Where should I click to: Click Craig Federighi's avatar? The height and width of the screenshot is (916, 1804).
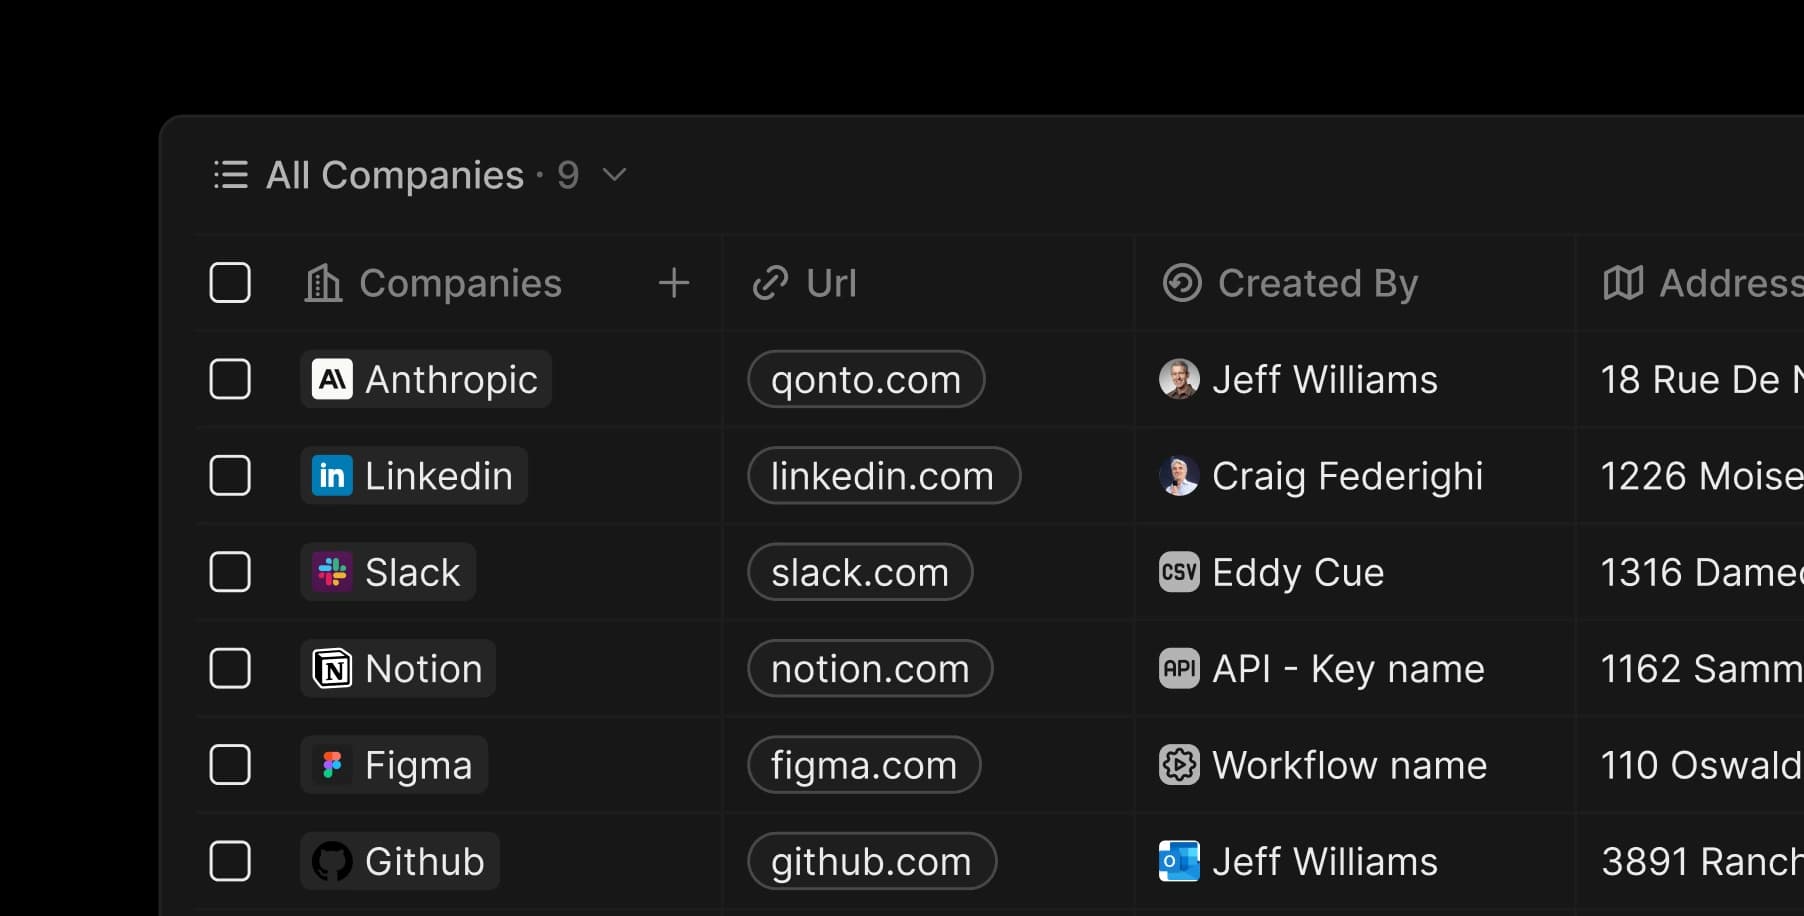[x=1179, y=476]
